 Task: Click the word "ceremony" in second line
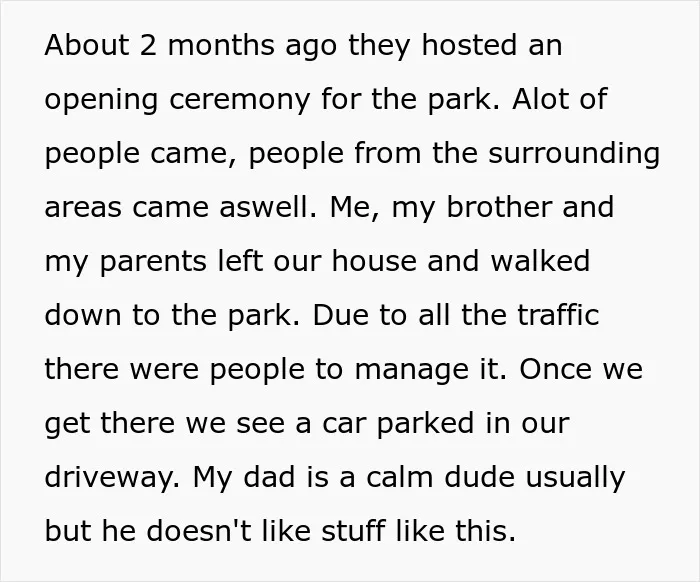[x=239, y=99]
